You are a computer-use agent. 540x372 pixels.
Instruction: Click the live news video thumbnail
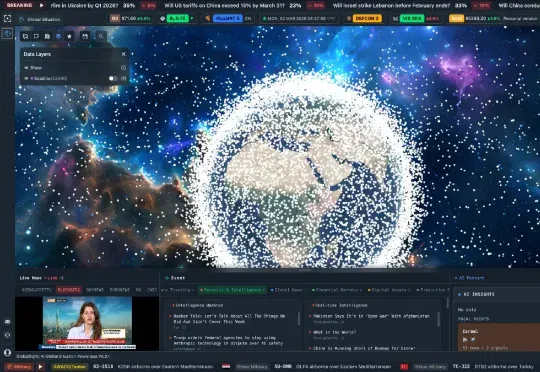[87, 323]
